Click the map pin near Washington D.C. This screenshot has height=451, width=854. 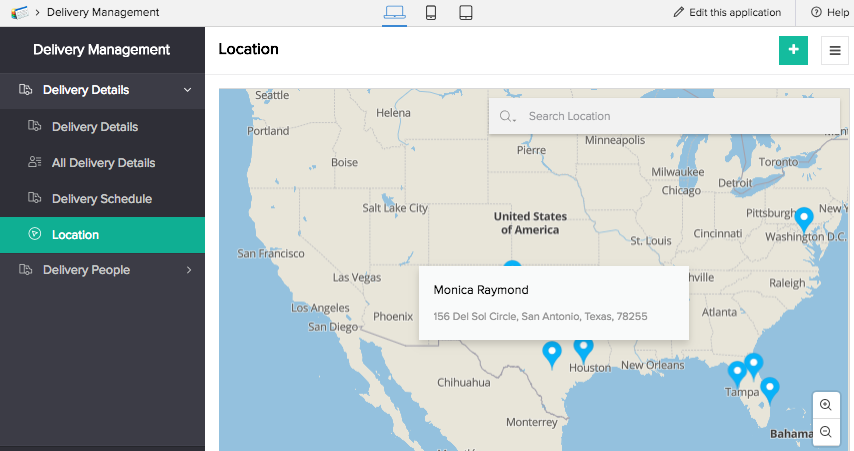point(803,219)
